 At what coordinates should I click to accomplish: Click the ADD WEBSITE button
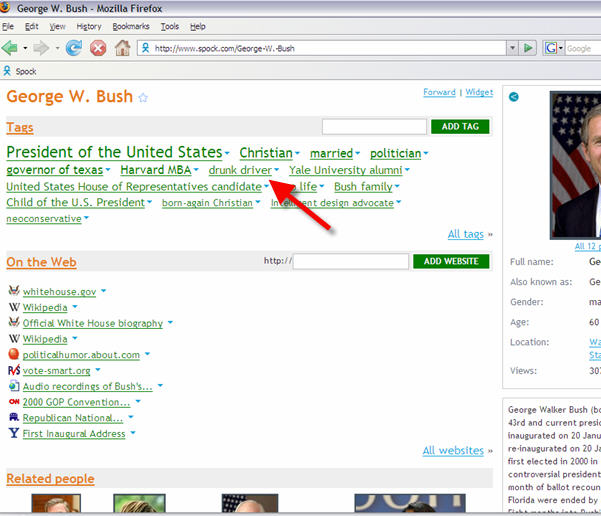[451, 261]
